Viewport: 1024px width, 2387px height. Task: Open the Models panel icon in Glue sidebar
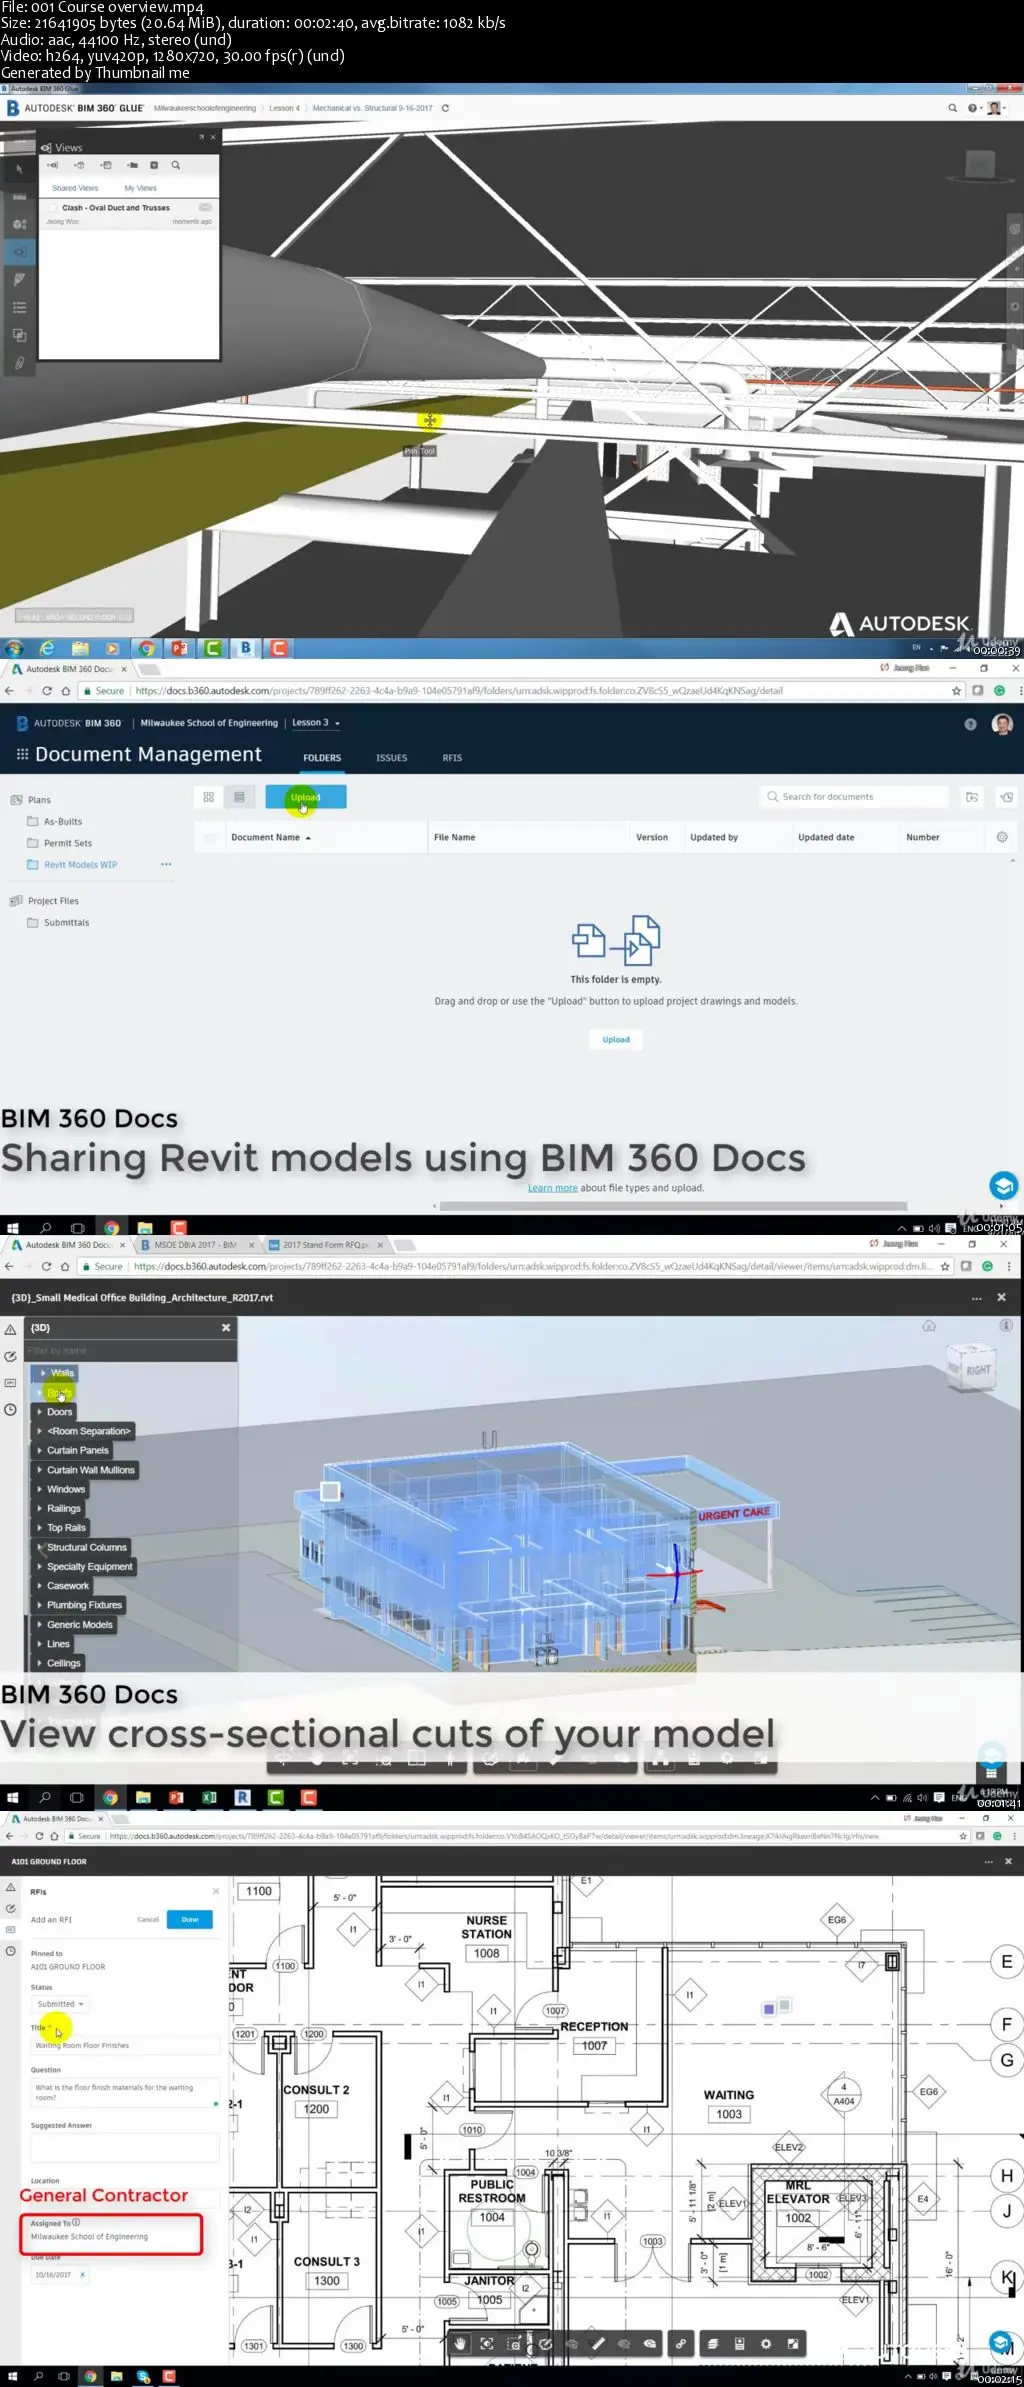(19, 224)
